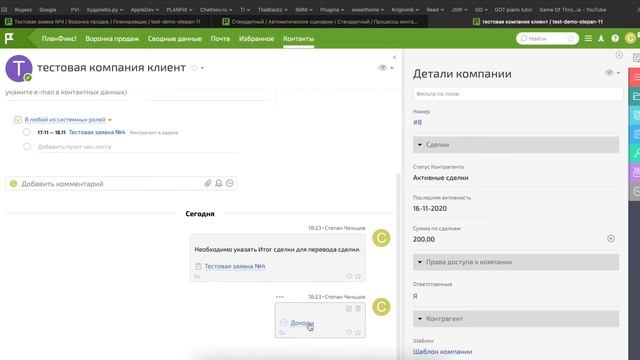
Task: Click the circle icon right of comment bell
Action: tap(230, 183)
